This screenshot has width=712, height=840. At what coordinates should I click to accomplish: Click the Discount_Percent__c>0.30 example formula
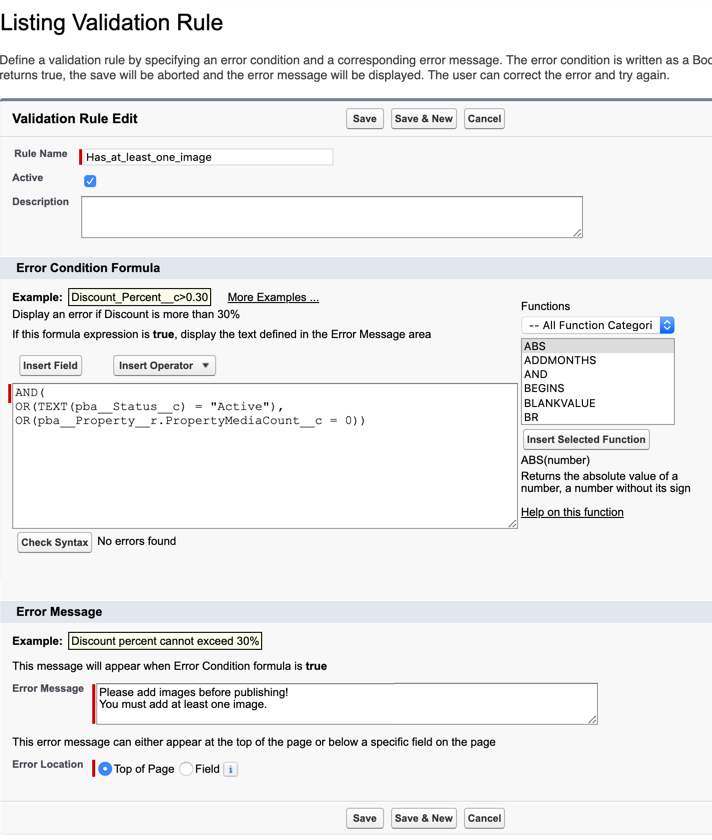pos(139,297)
